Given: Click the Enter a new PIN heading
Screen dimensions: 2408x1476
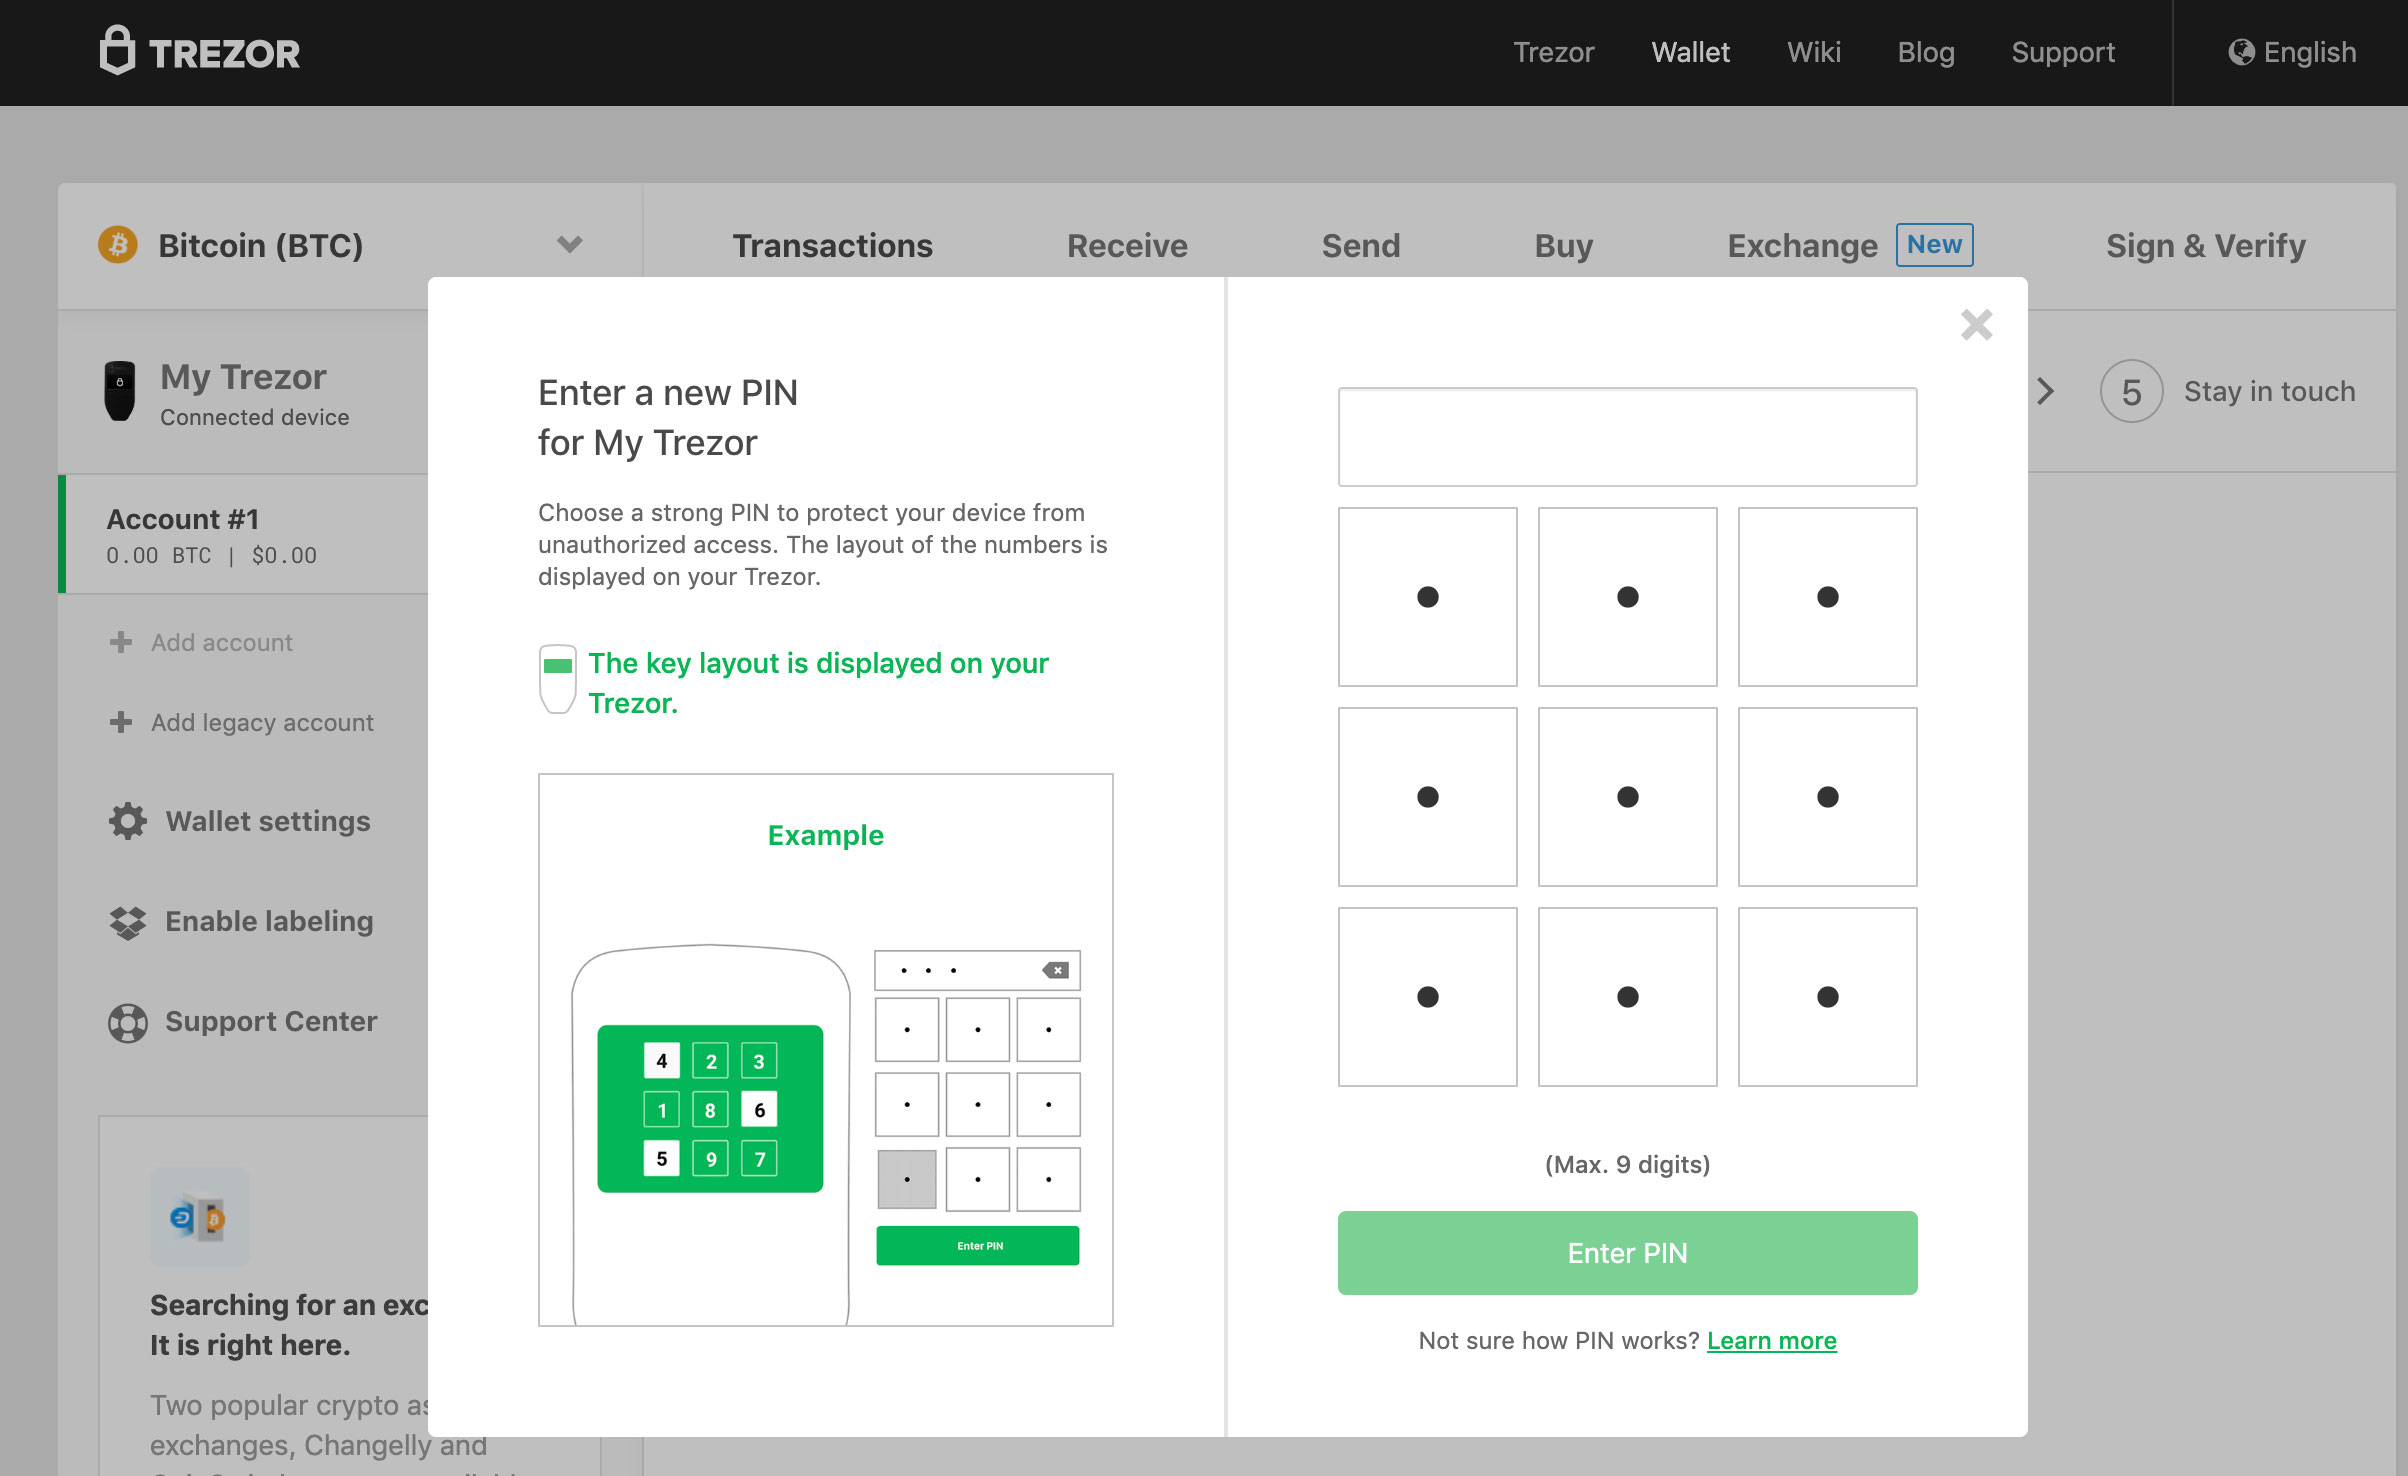Looking at the screenshot, I should 668,417.
